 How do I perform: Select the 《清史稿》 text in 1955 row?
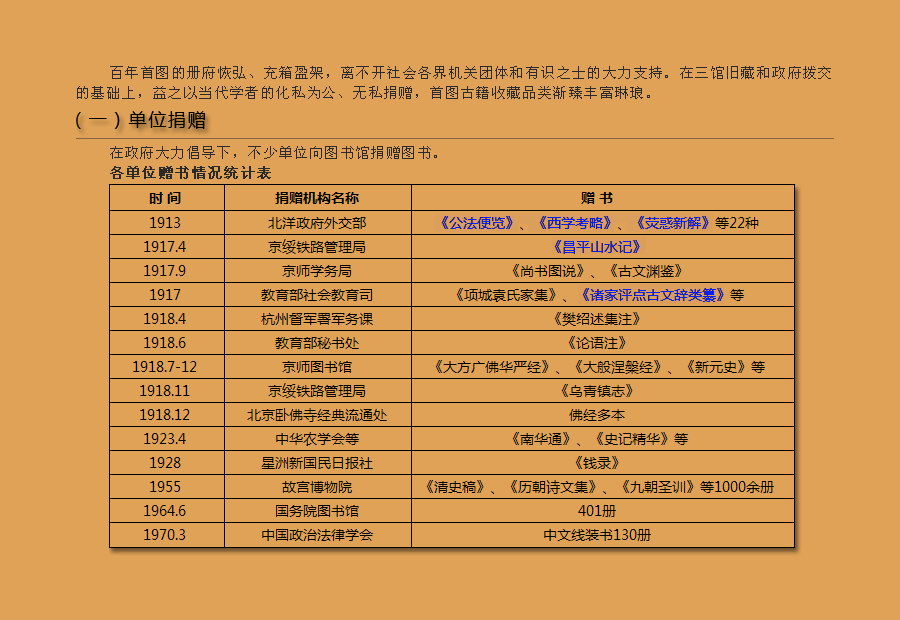coord(455,487)
